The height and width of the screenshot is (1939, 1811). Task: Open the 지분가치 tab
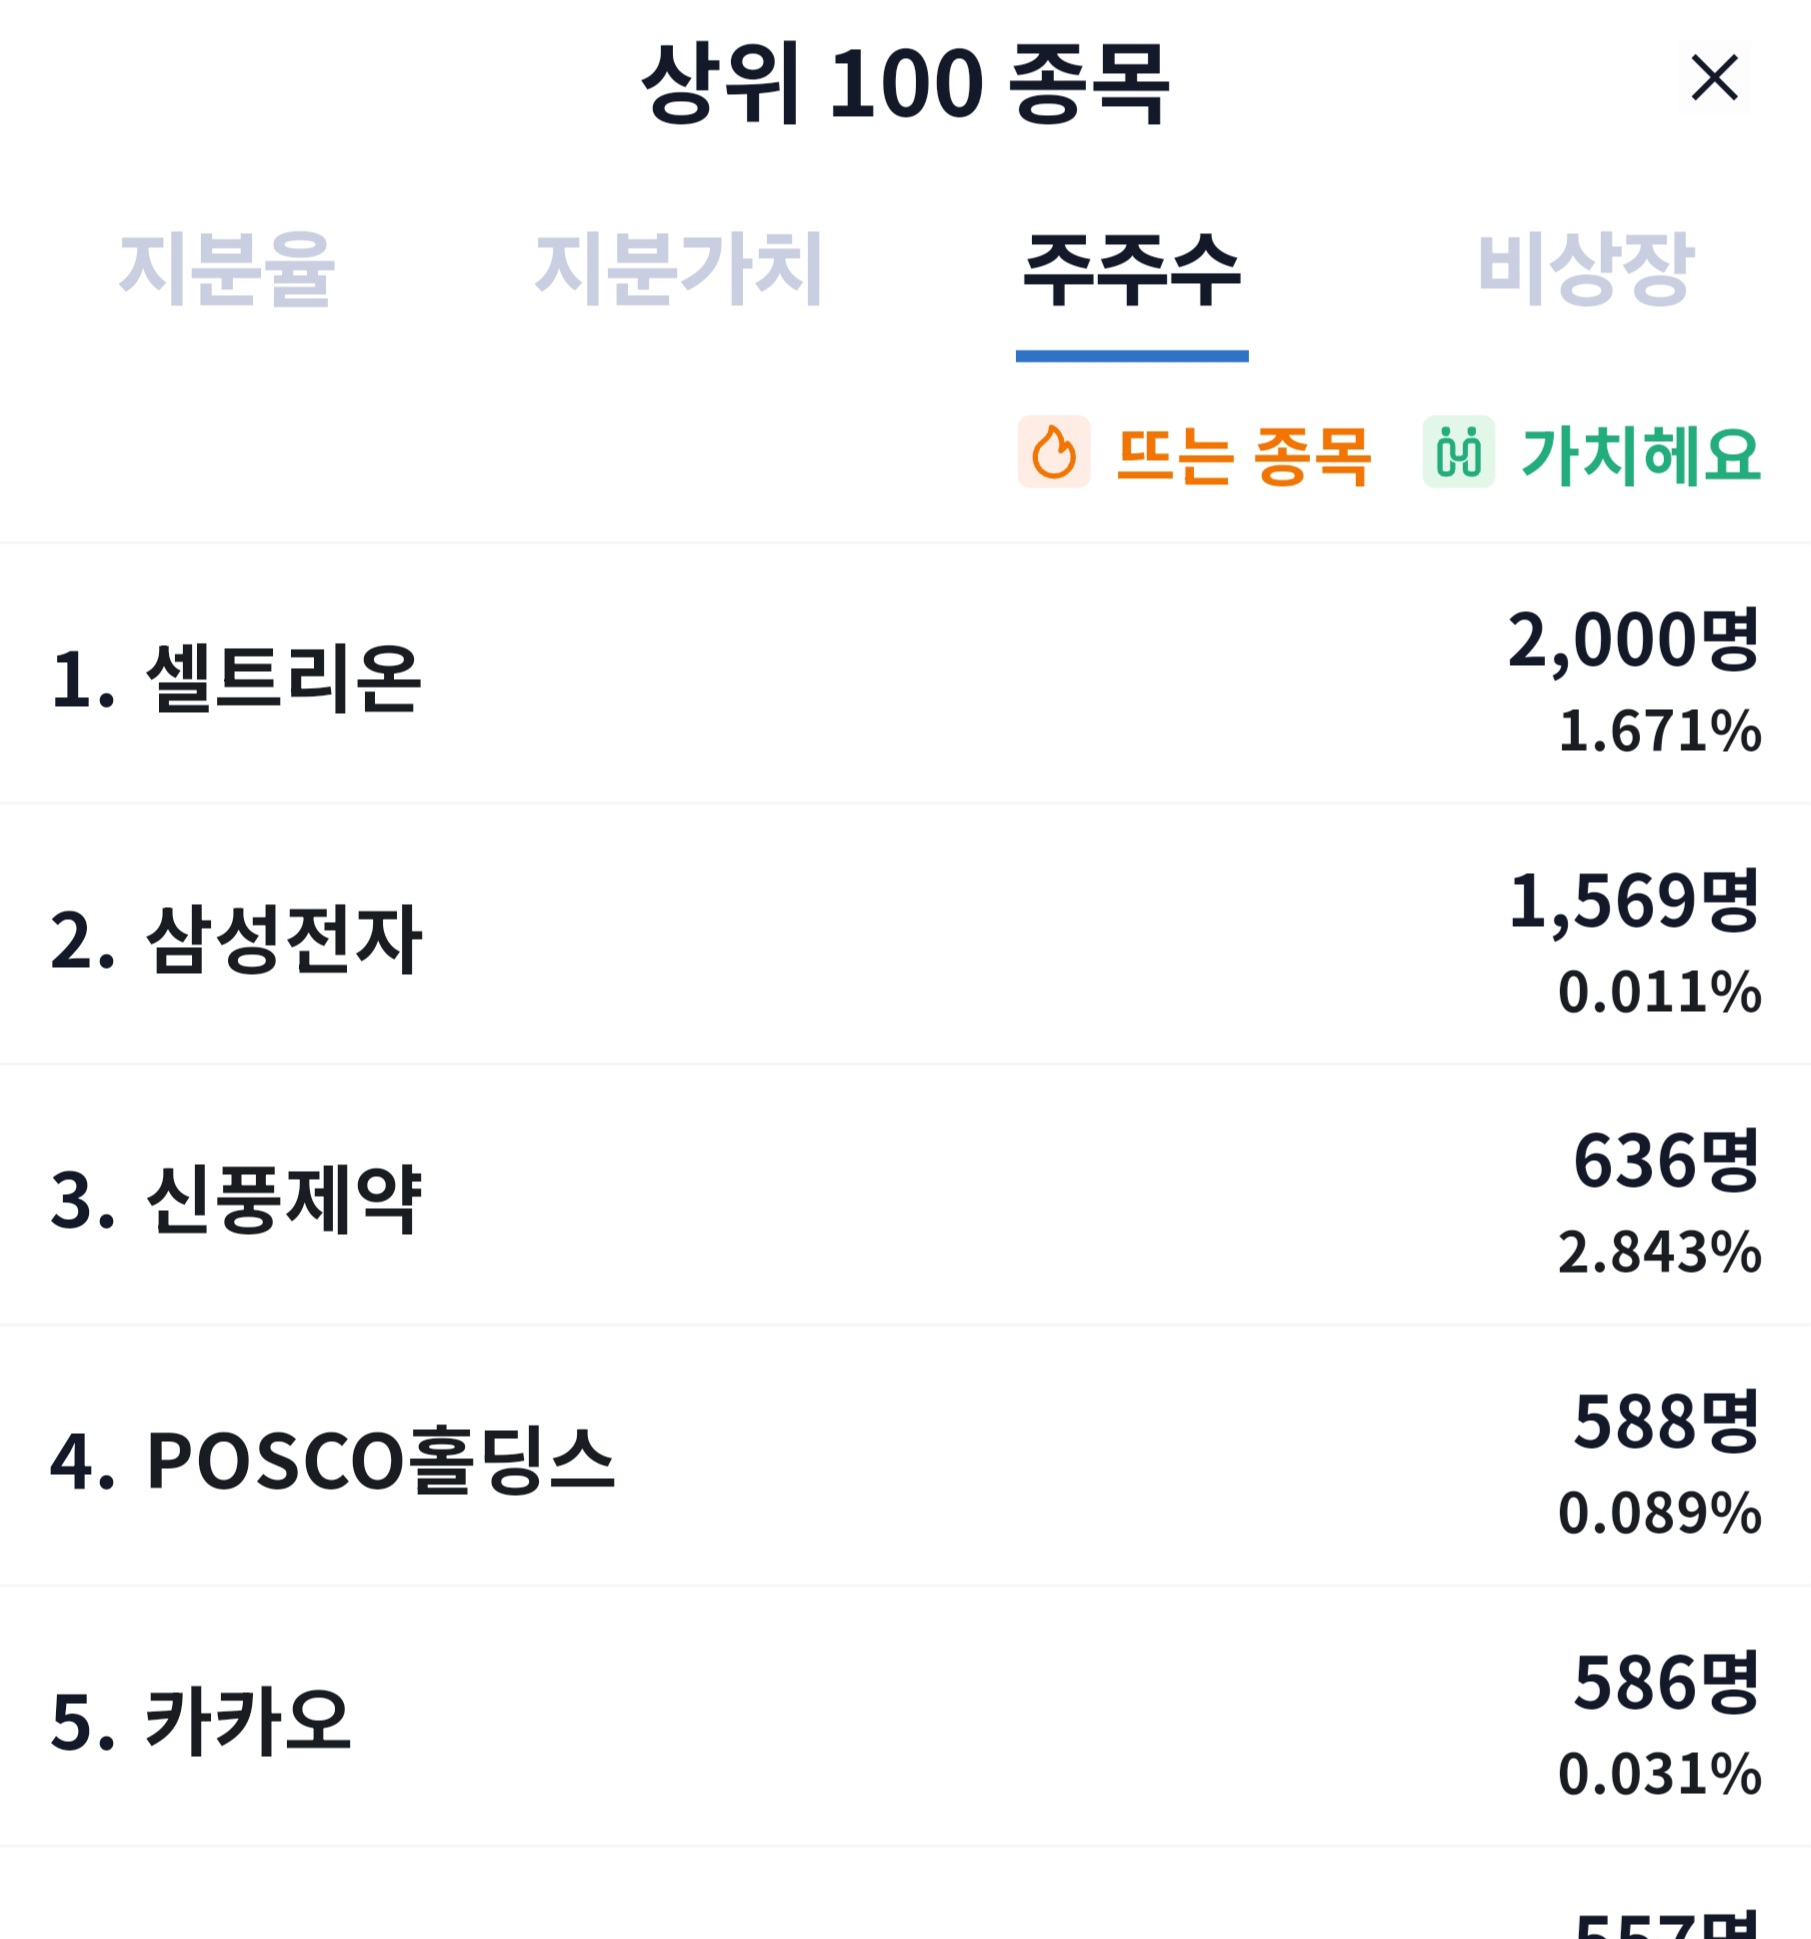point(679,268)
